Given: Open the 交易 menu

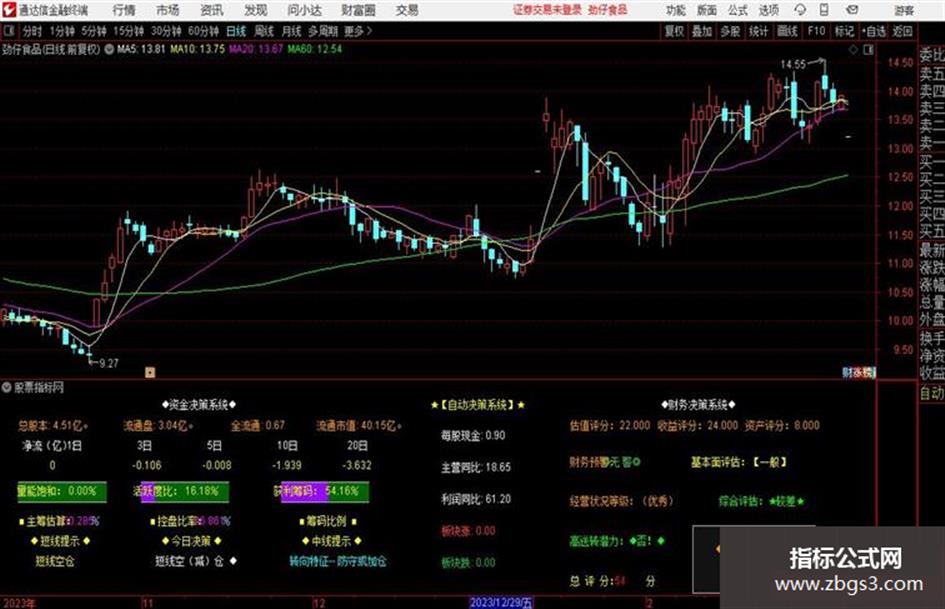Looking at the screenshot, I should (x=407, y=10).
